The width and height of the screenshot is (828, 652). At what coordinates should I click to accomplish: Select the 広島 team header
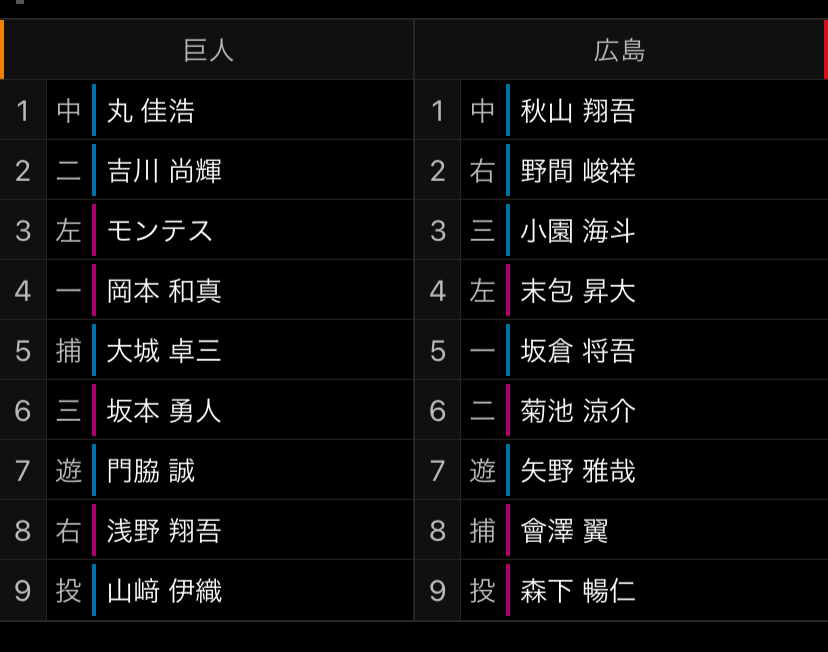620,50
